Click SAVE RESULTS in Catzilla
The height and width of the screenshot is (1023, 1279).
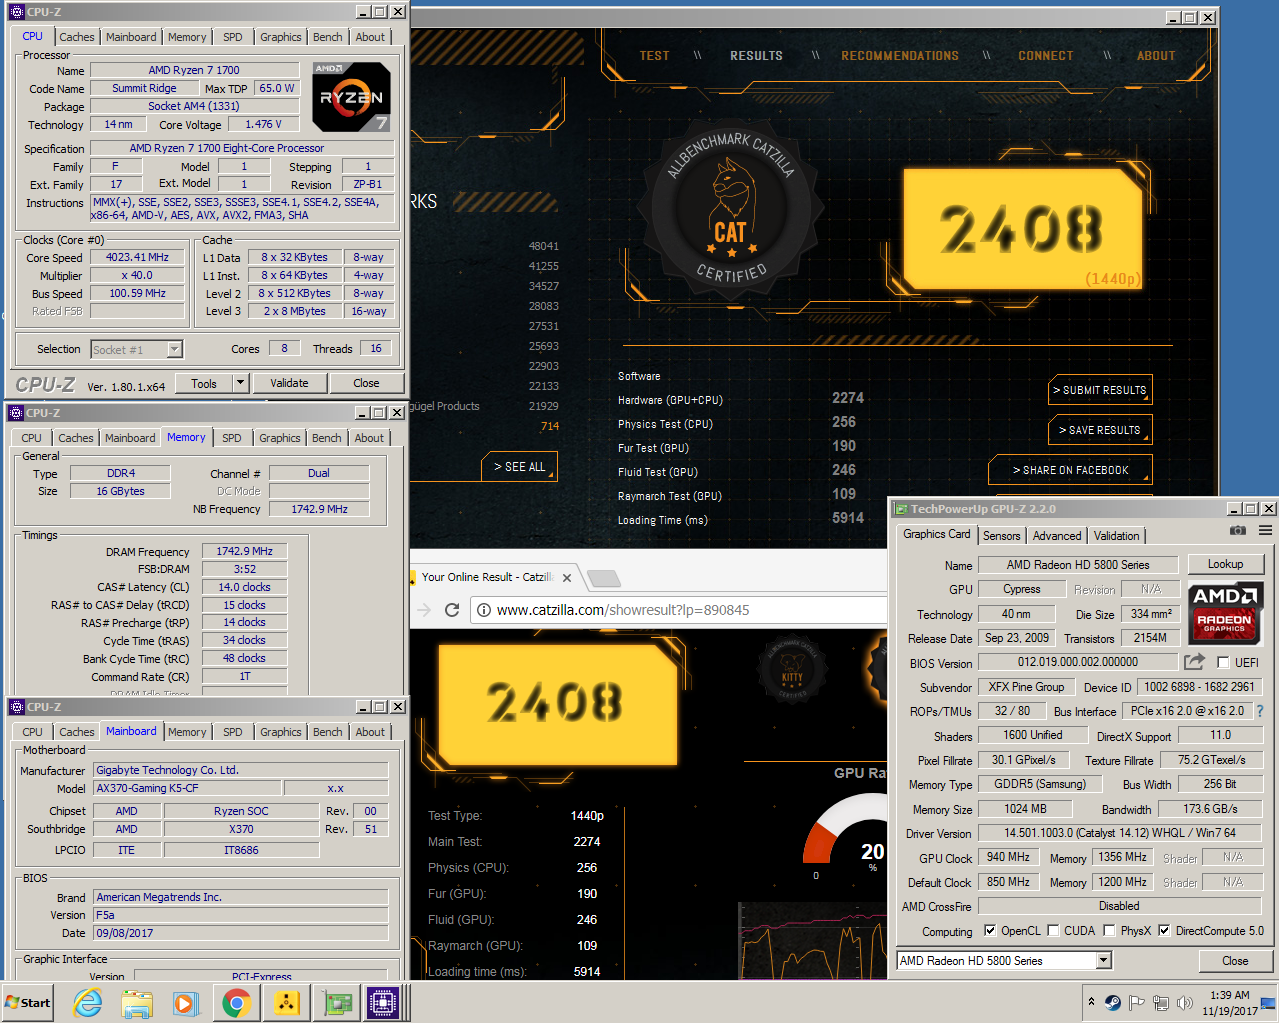click(1100, 430)
